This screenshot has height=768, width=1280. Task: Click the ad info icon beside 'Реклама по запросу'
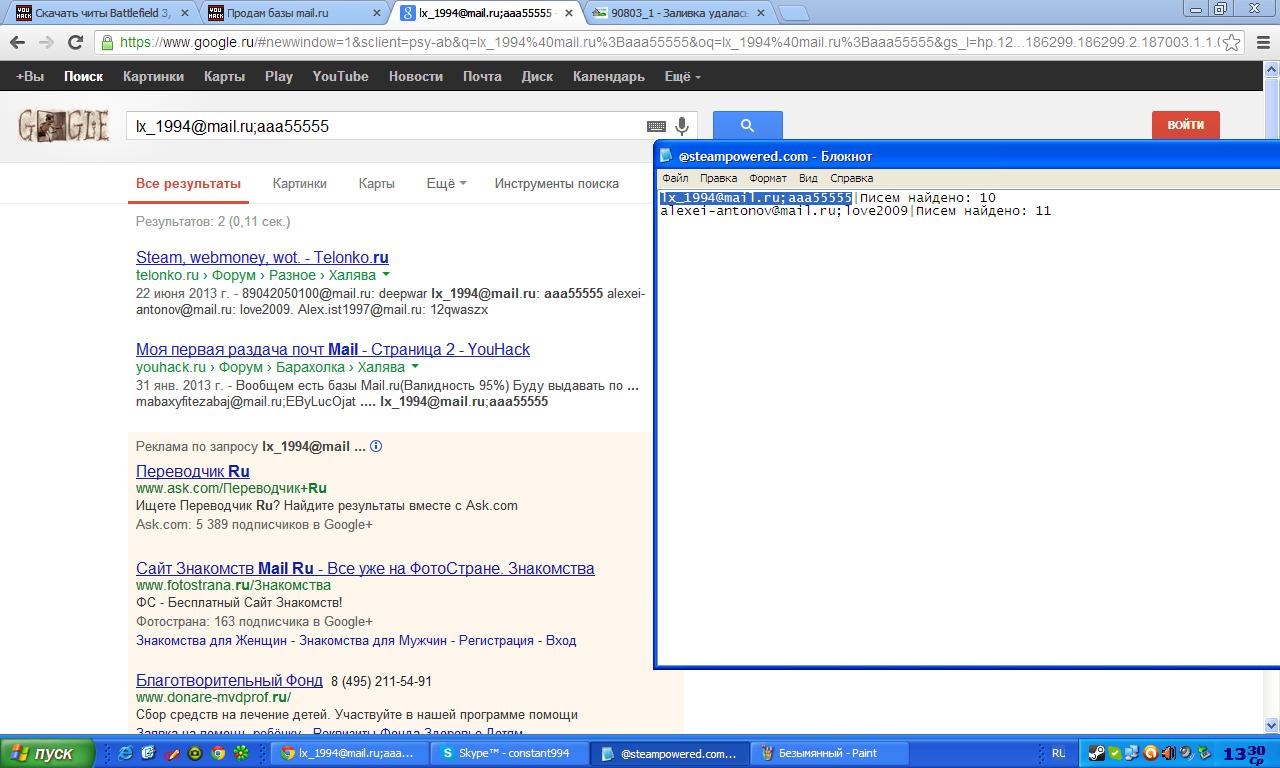coord(376,447)
